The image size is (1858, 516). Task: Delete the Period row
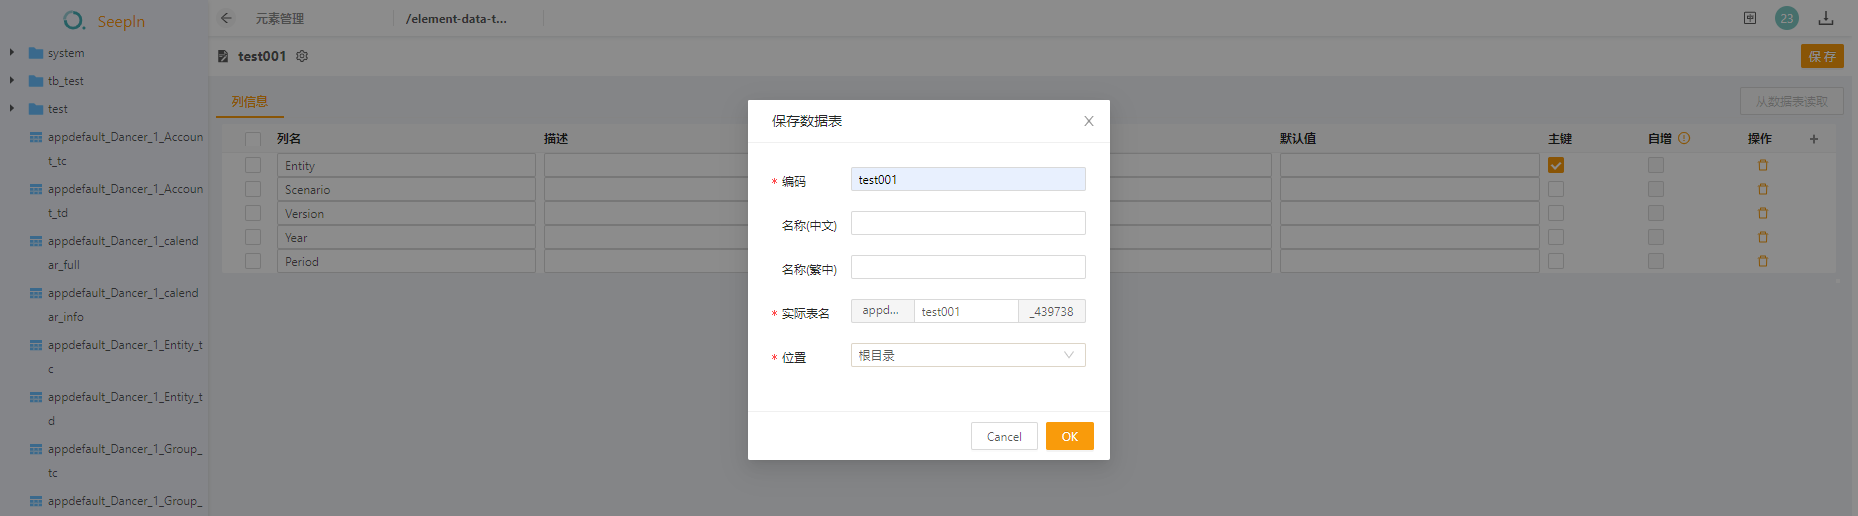(x=1763, y=261)
